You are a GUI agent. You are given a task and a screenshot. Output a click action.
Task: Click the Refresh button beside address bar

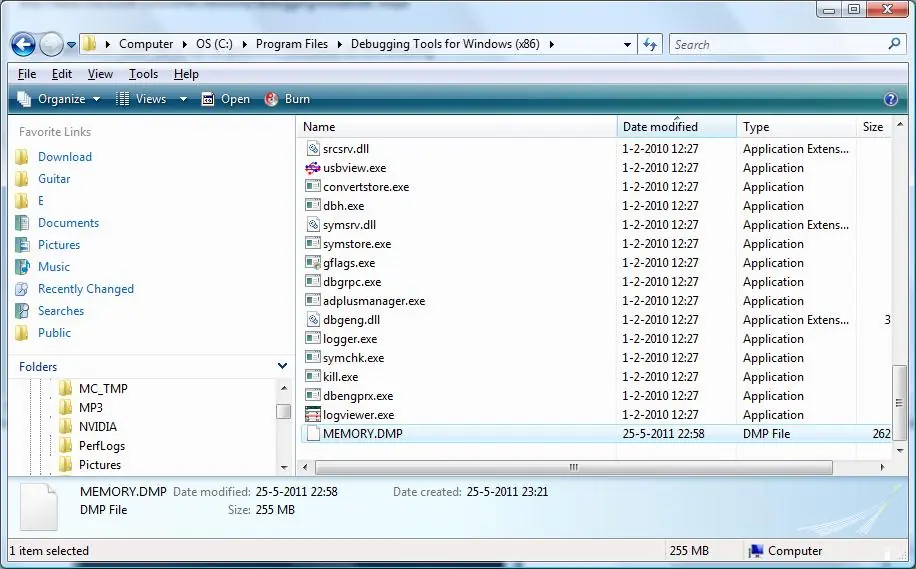(x=650, y=44)
